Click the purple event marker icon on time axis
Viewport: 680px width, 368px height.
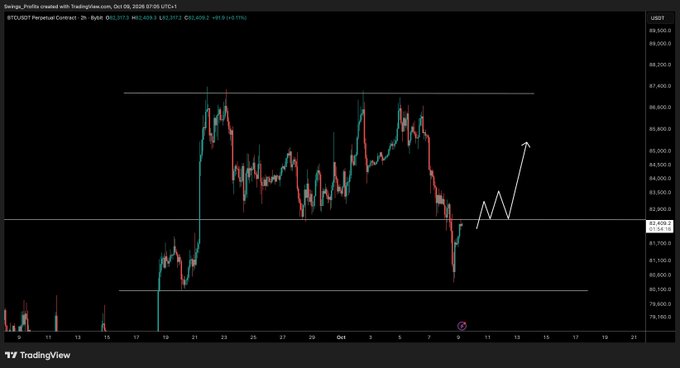462,326
